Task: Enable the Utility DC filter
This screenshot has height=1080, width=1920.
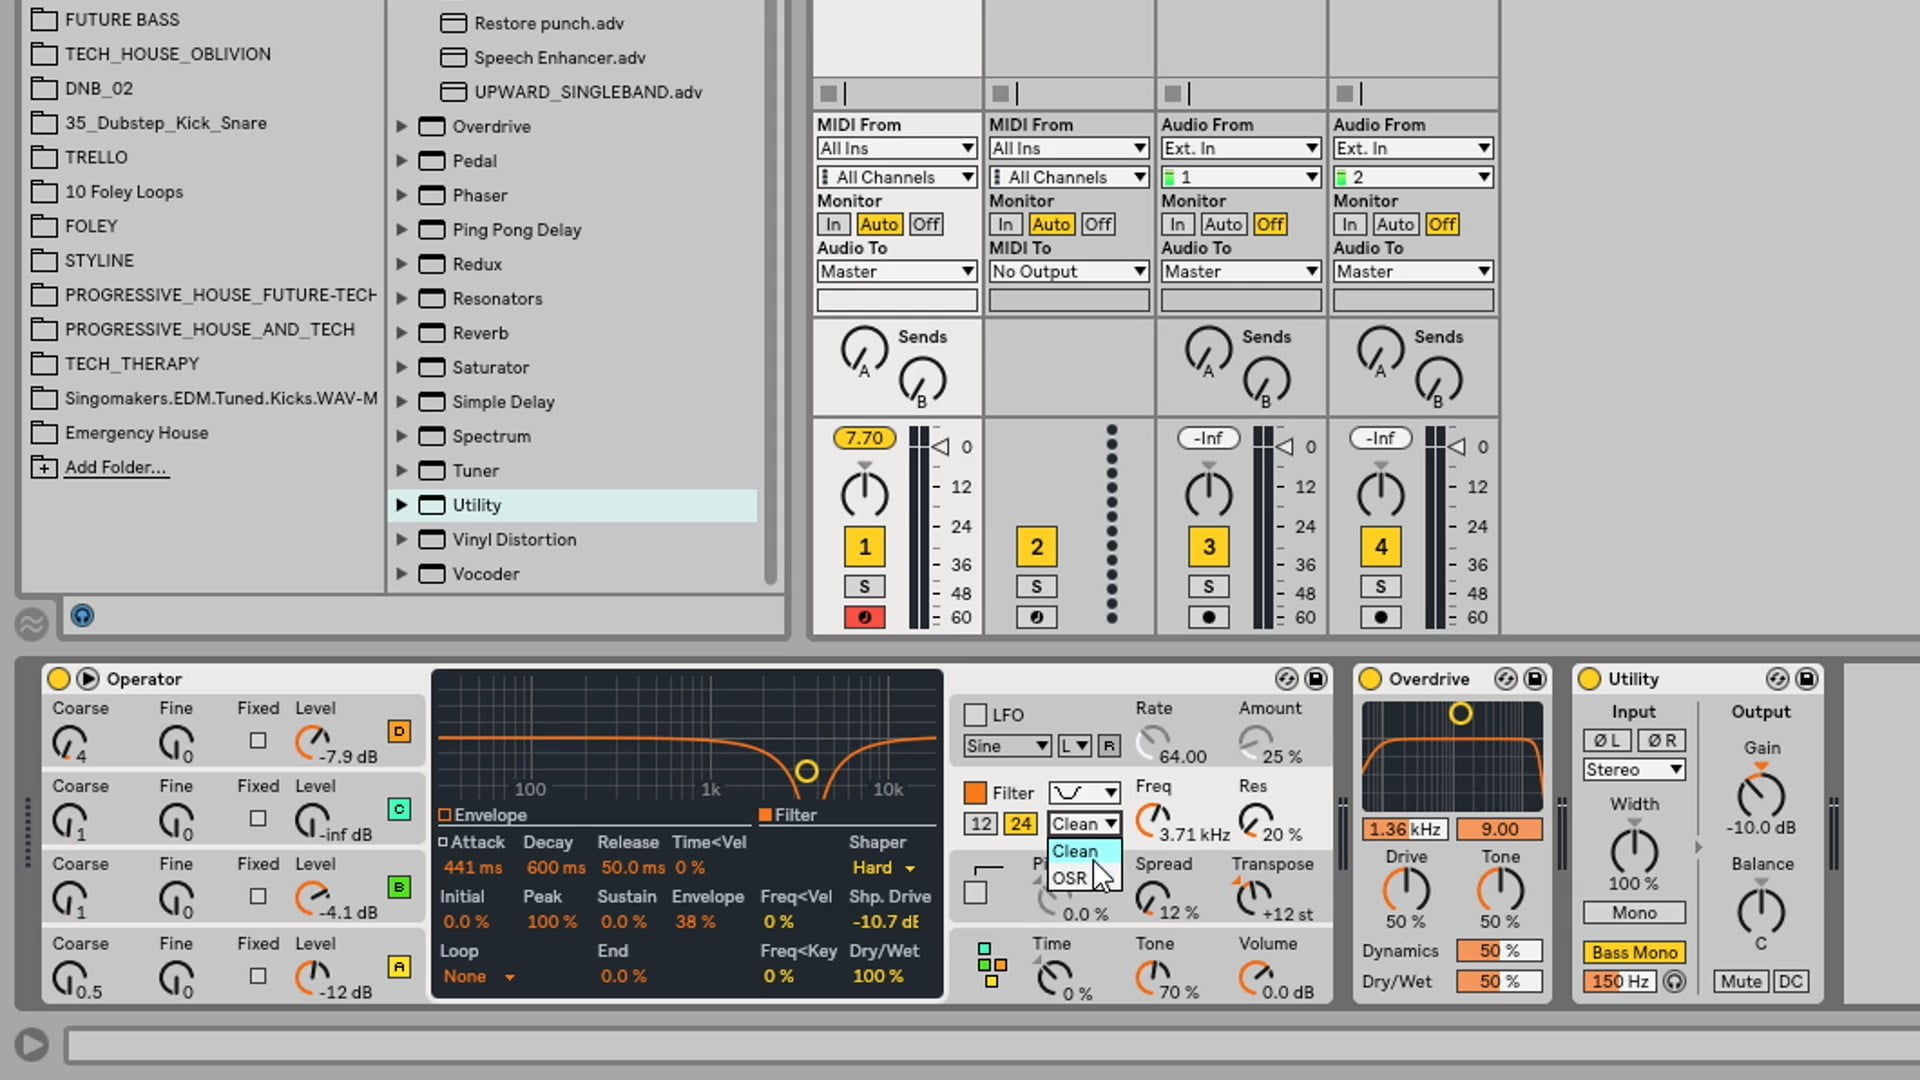Action: click(1790, 982)
